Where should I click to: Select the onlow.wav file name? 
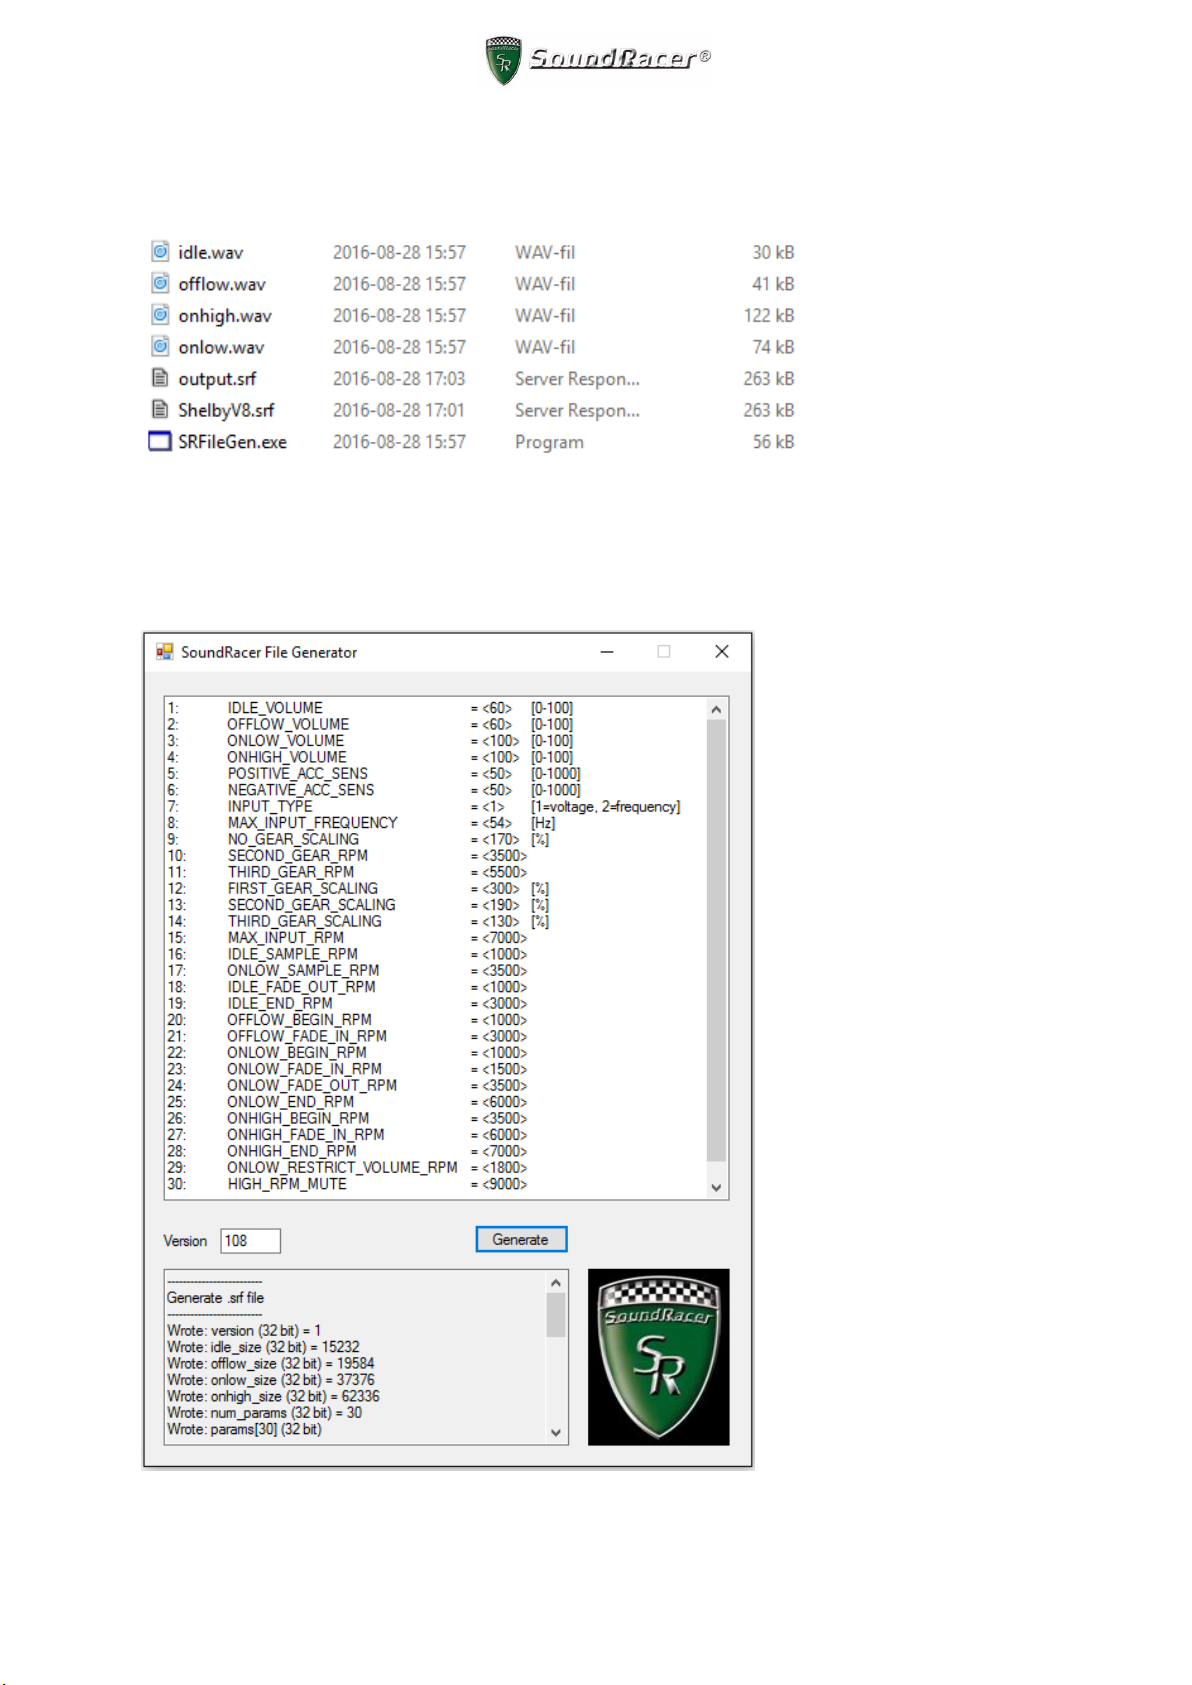[x=221, y=347]
